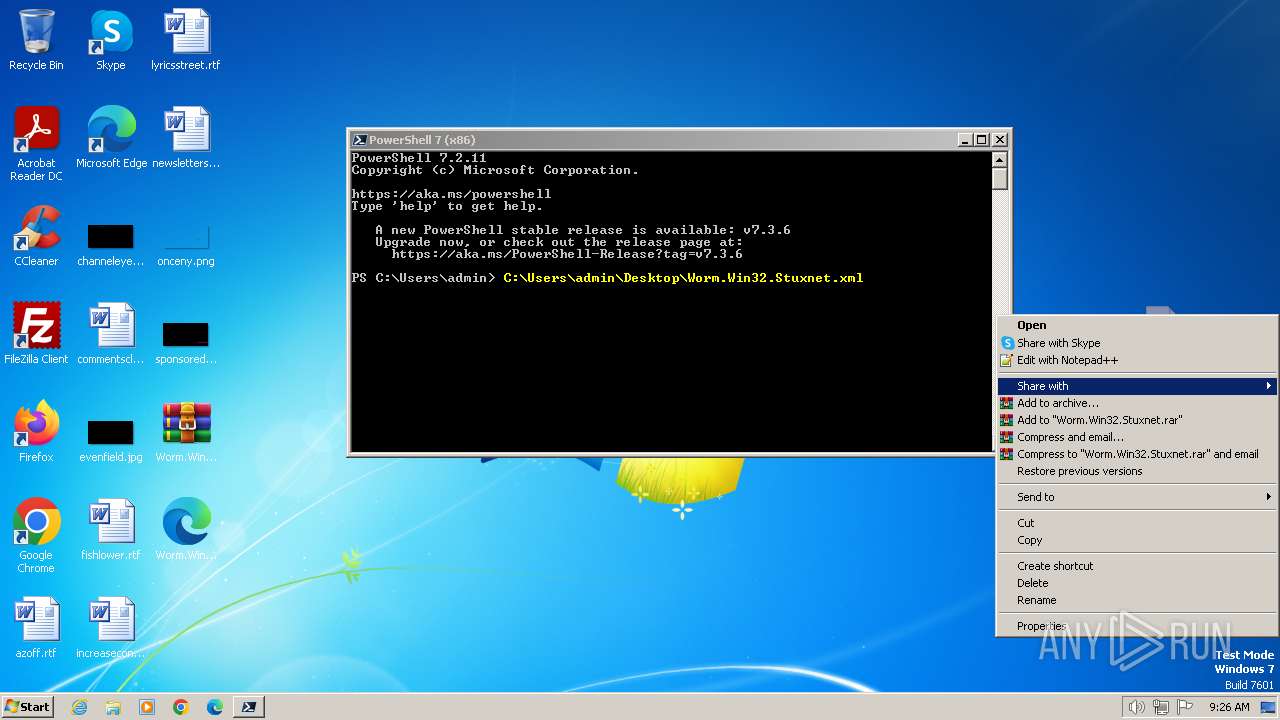Choose Add to archive...
The width and height of the screenshot is (1280, 720).
[x=1137, y=403]
